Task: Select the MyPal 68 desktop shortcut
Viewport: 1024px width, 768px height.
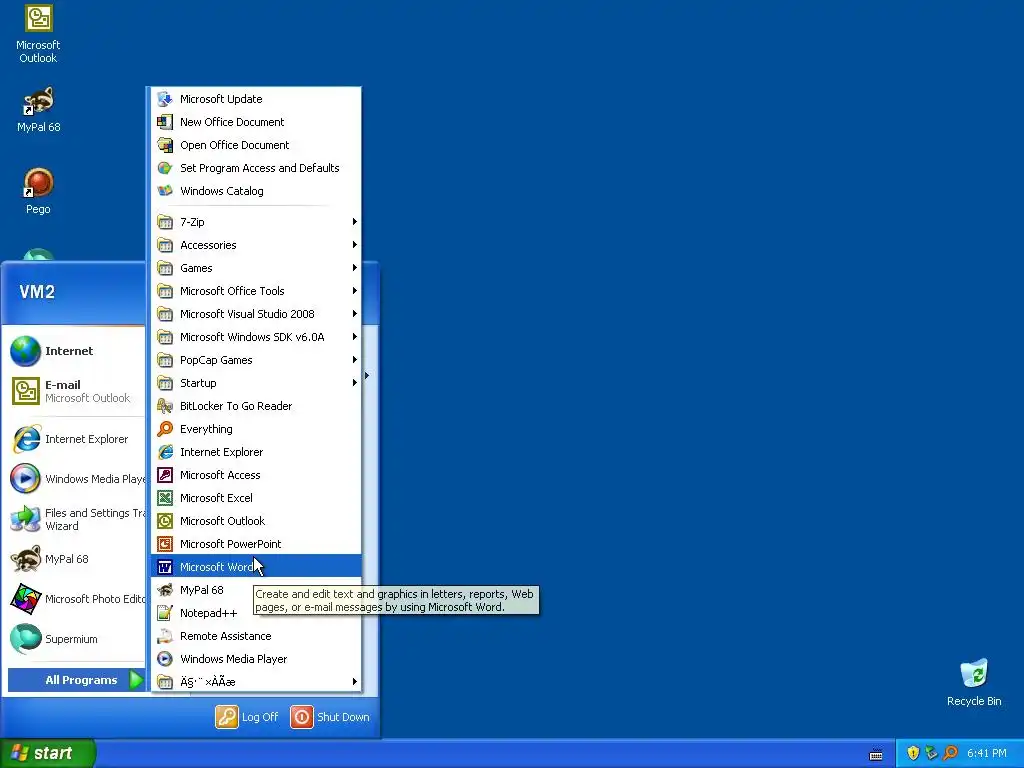Action: click(38, 110)
